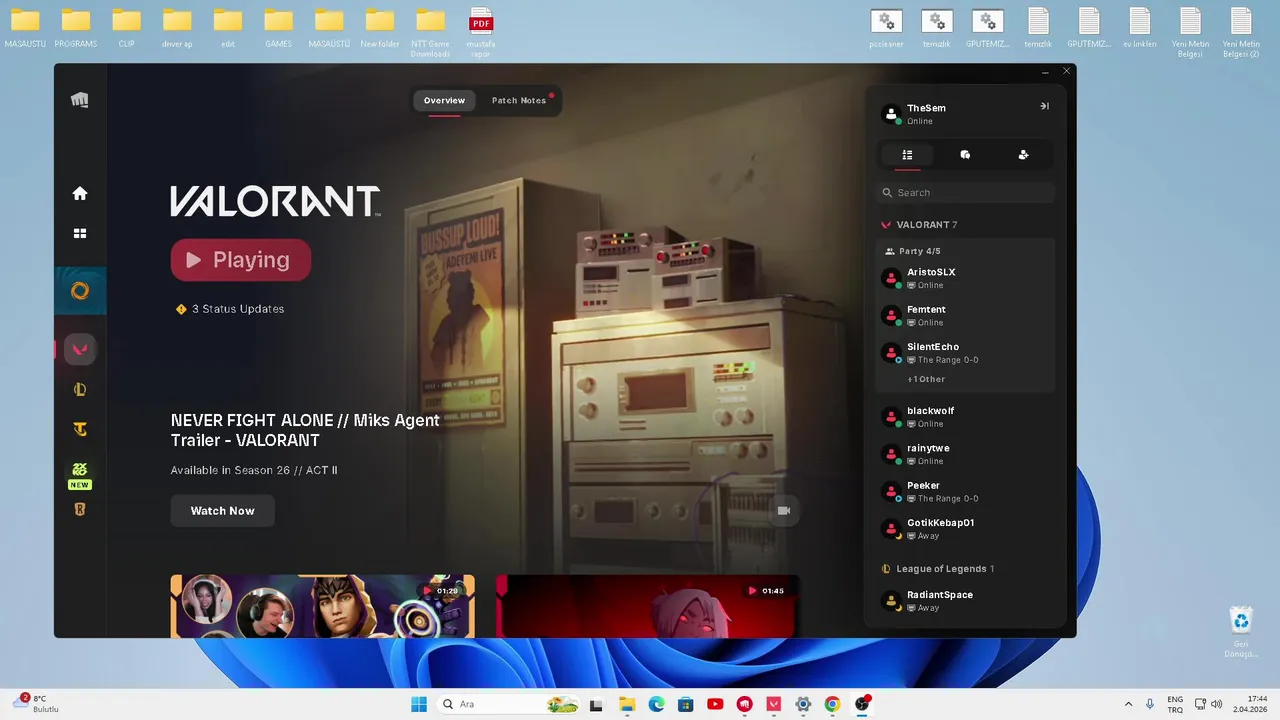1280x720 pixels.
Task: Open the Overview tab
Action: (x=444, y=101)
